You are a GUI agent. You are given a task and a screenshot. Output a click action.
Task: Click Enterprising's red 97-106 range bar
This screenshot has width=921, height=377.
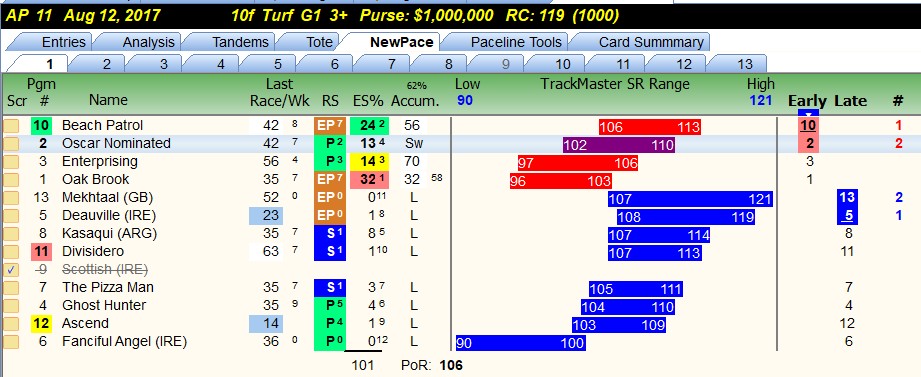pyautogui.click(x=577, y=163)
